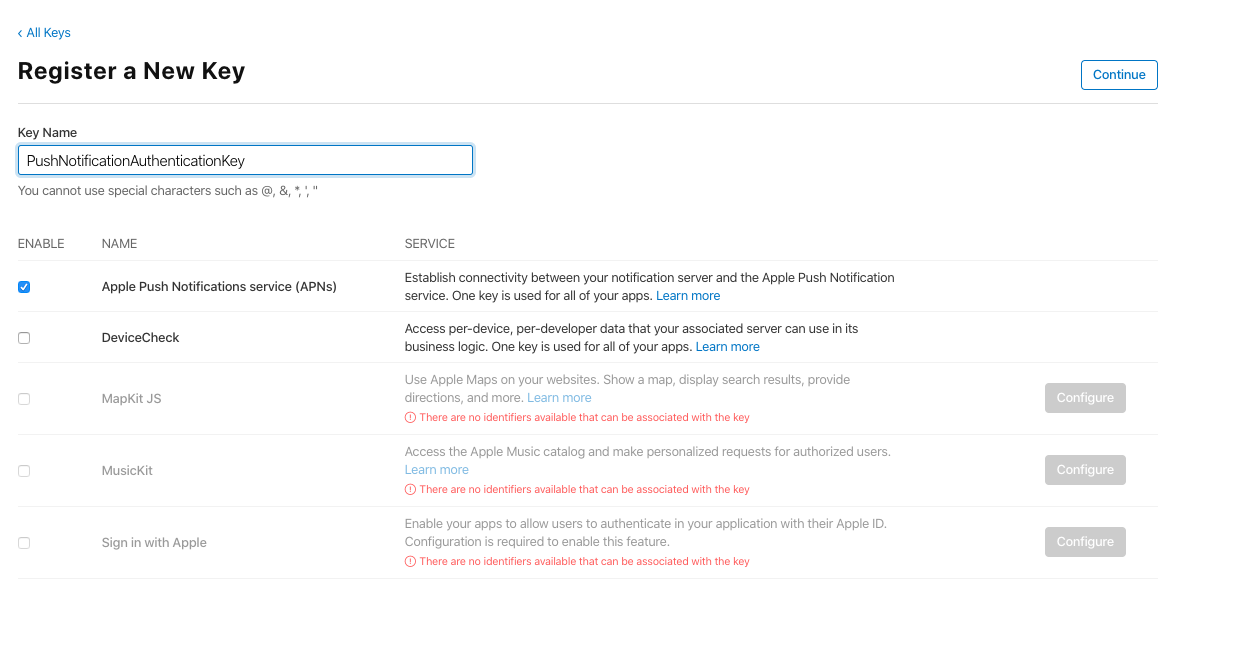Tick the MapKit JS checkbox

coord(24,399)
